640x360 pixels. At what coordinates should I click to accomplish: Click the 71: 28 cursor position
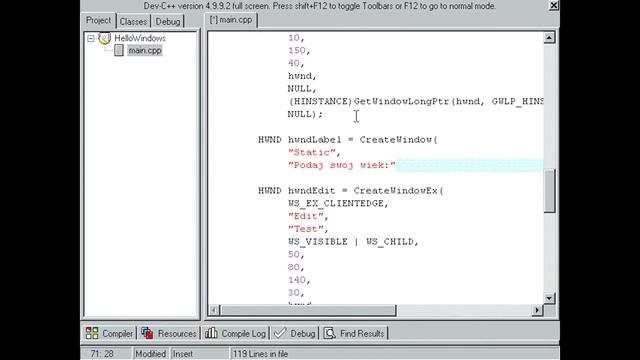point(102,354)
